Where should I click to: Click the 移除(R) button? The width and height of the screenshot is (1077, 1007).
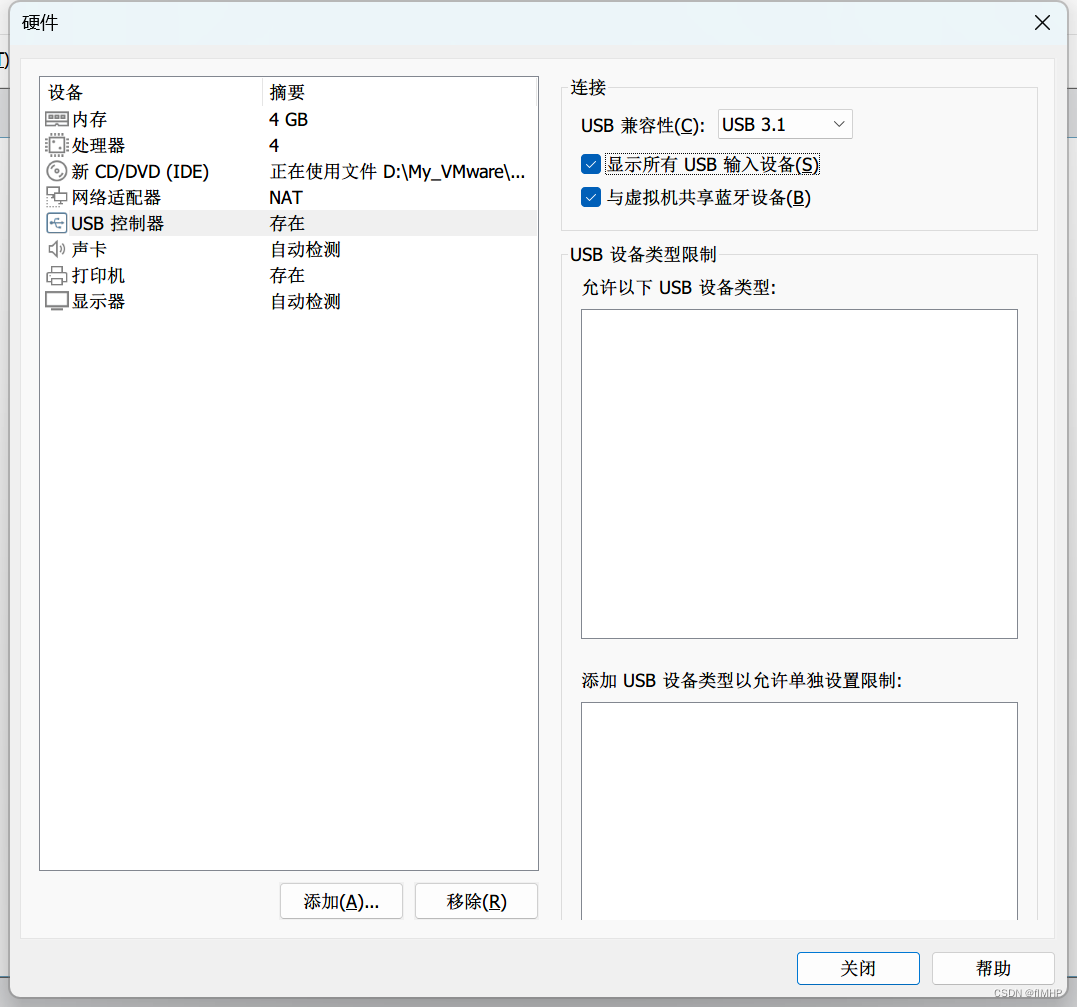pyautogui.click(x=476, y=901)
